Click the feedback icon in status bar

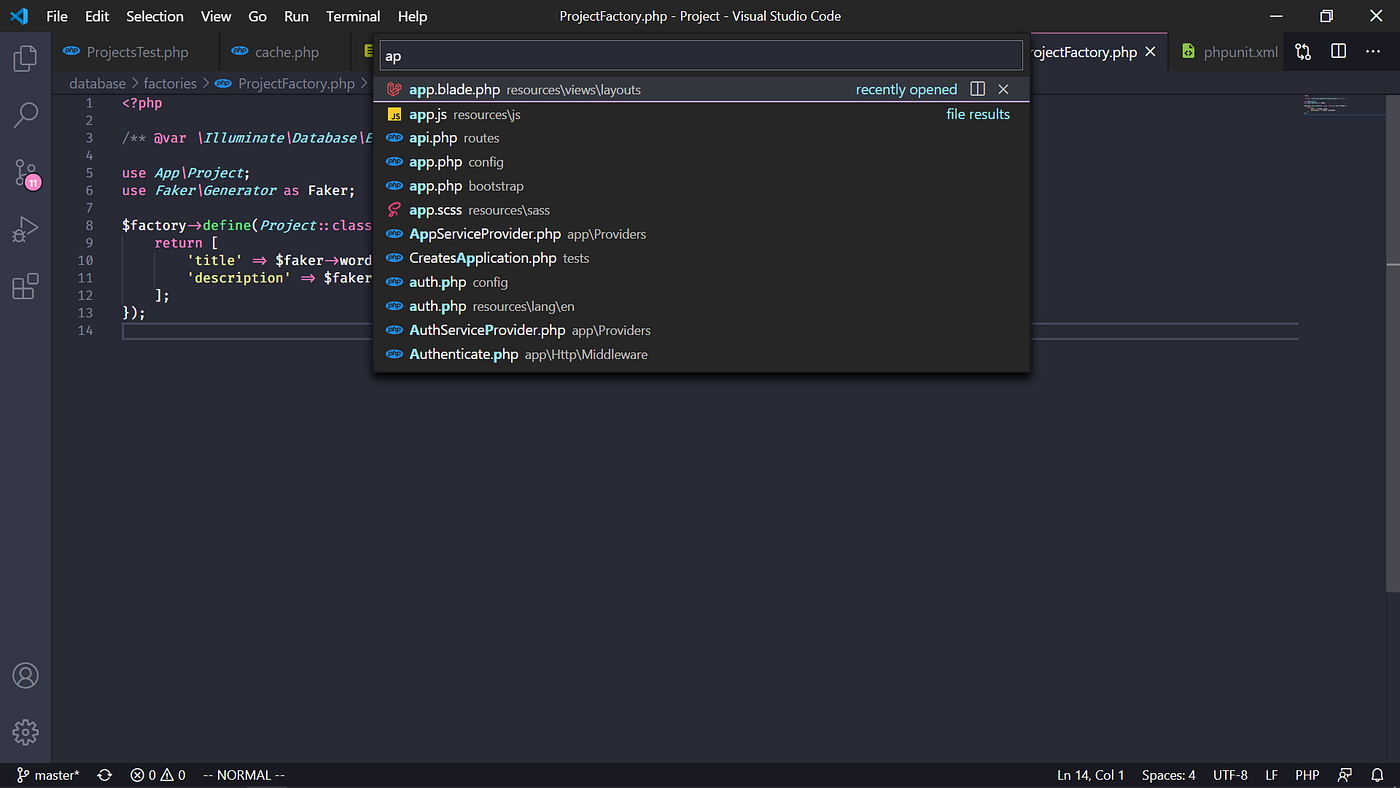pyautogui.click(x=1345, y=775)
